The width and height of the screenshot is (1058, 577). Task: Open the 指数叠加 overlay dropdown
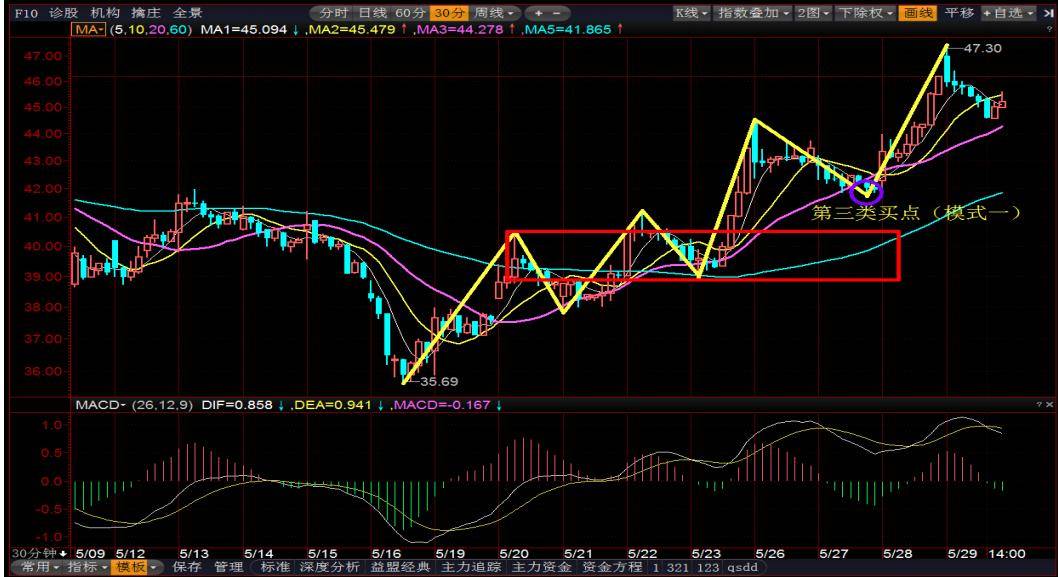click(753, 13)
